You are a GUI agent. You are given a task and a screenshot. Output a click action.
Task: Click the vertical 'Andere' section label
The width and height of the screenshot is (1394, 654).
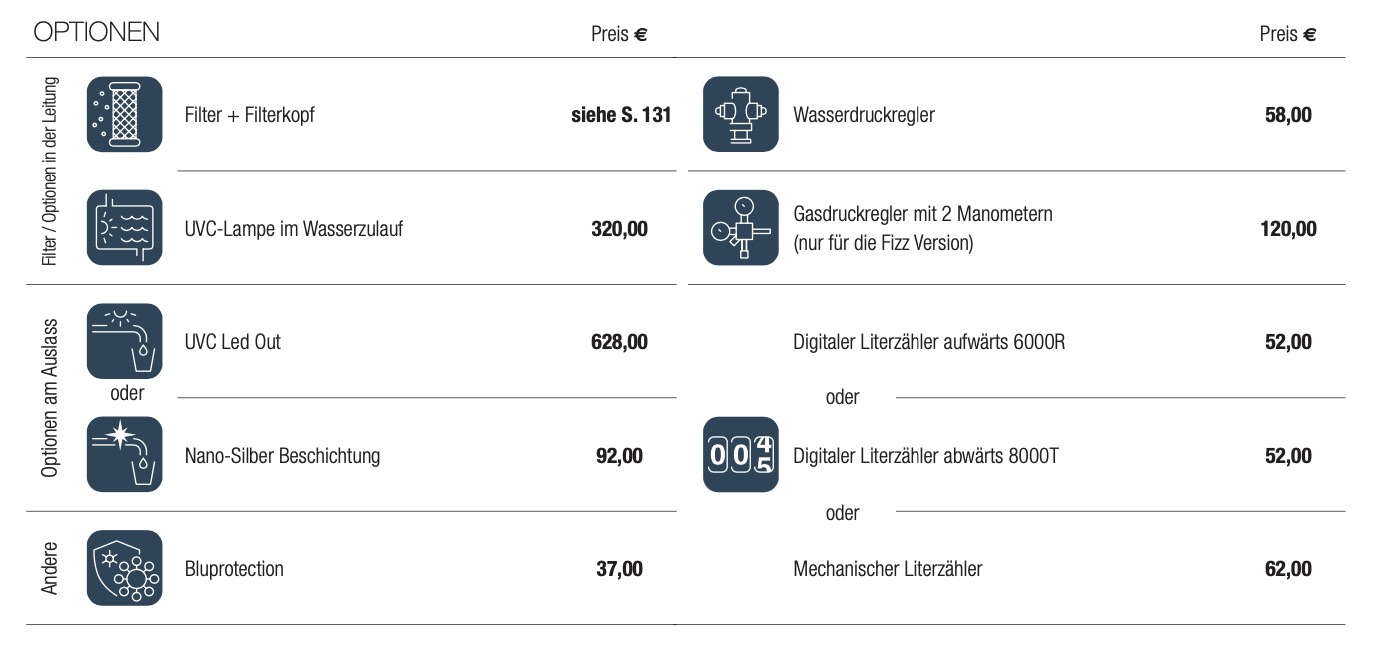click(50, 568)
